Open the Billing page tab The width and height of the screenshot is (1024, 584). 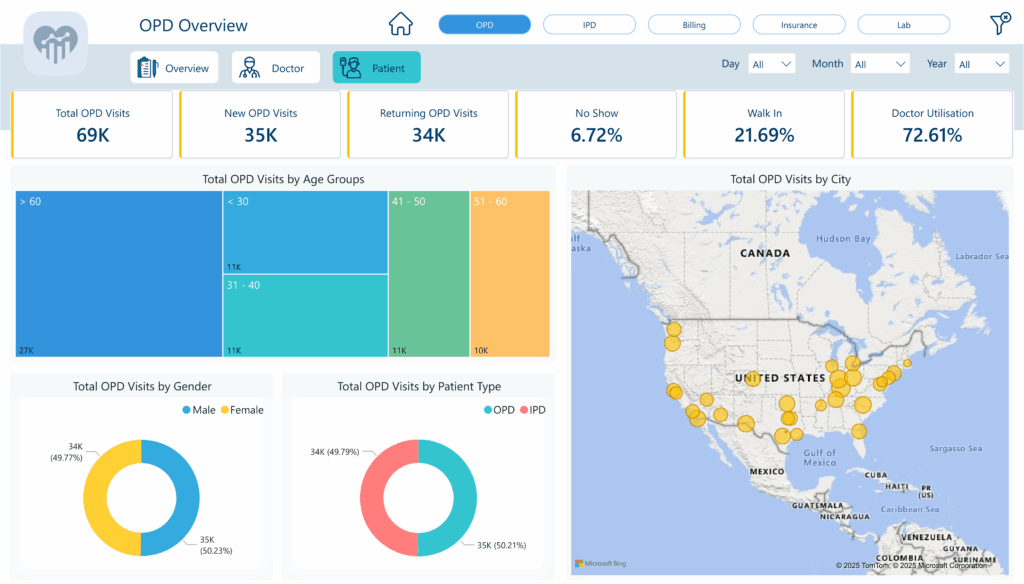(694, 24)
